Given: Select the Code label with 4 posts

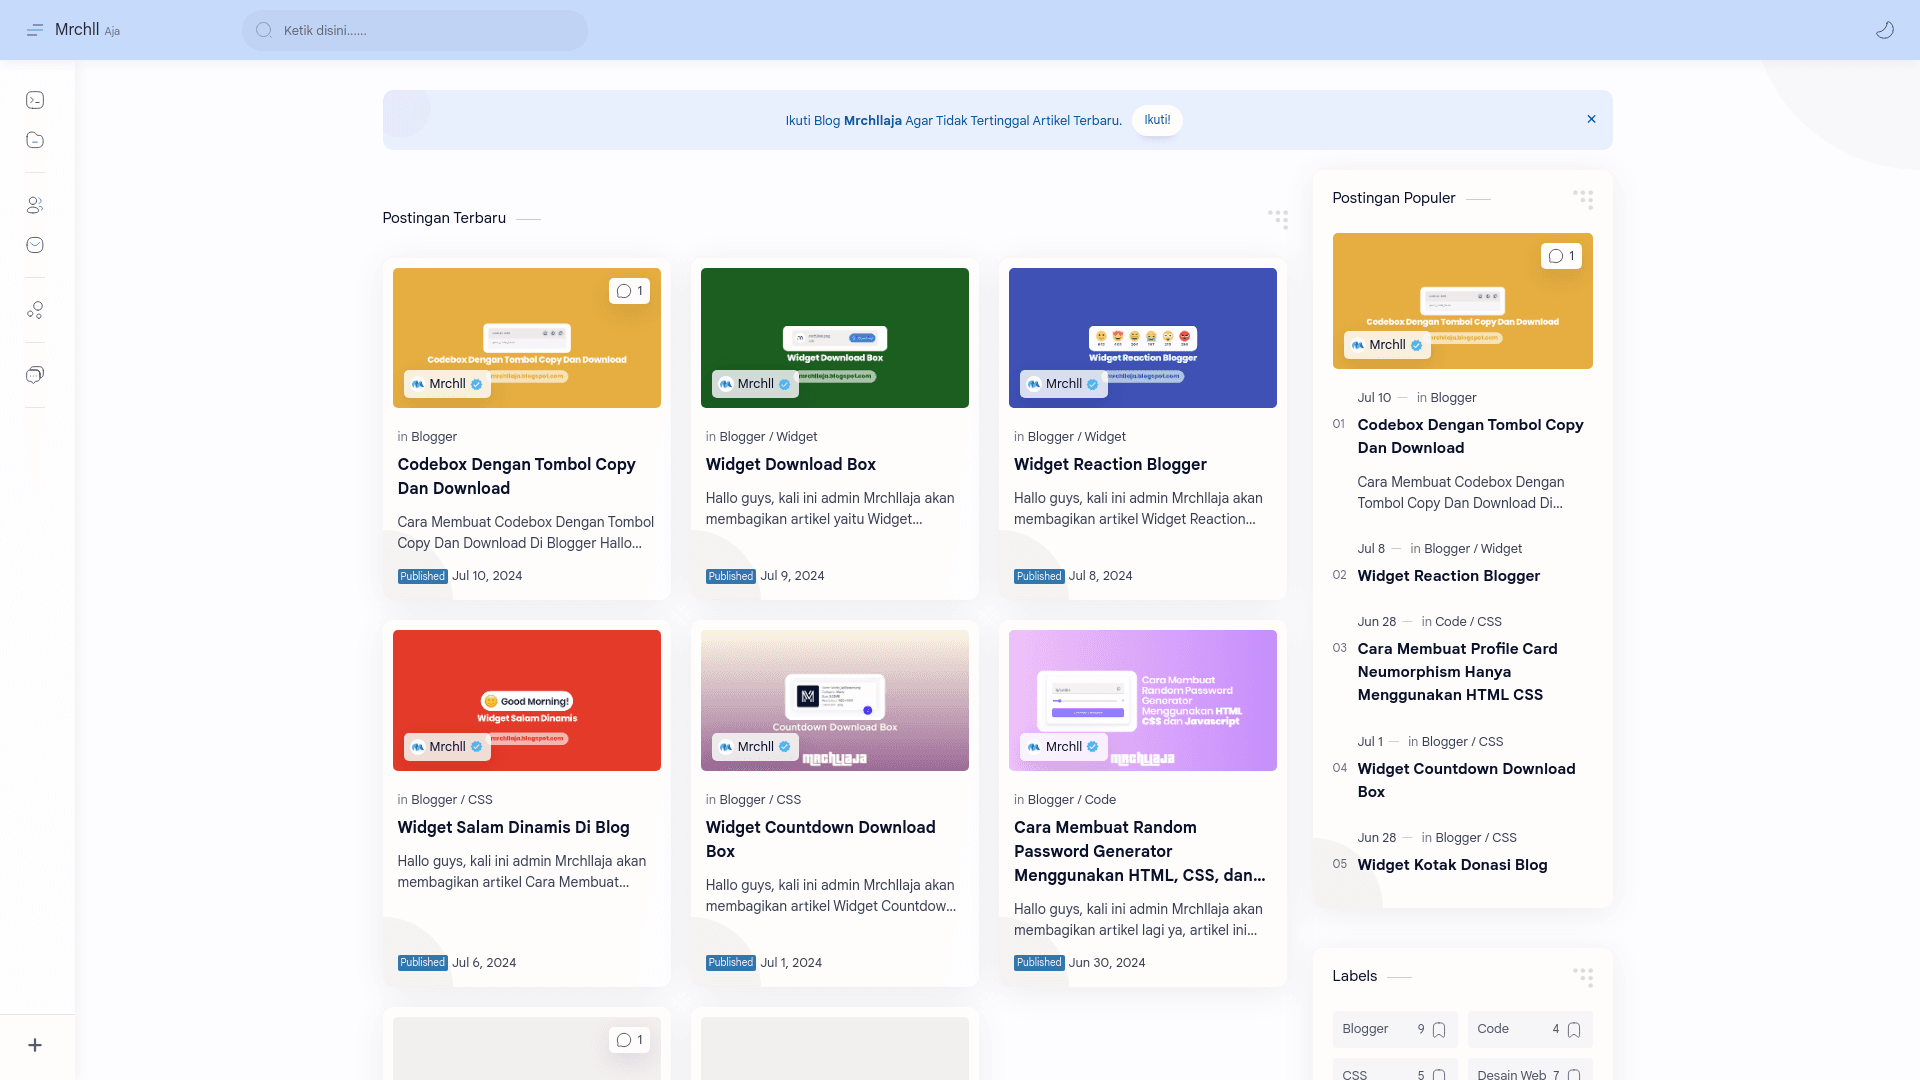Looking at the screenshot, I should coord(1530,1029).
